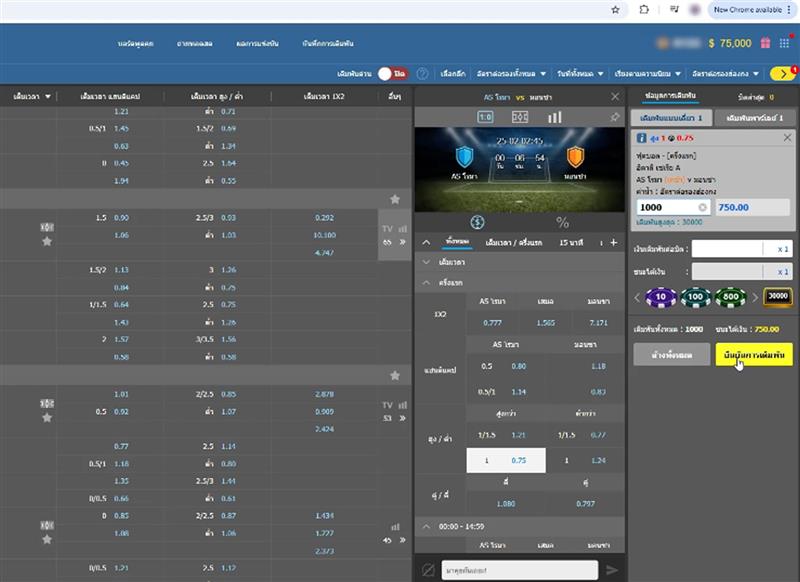
Task: Bookmark the browser page with star icon
Action: tap(615, 9)
